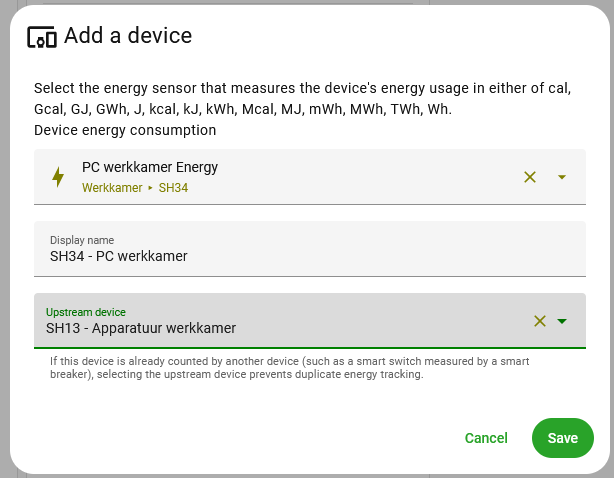Click the energy sensor units description text

(x=302, y=98)
